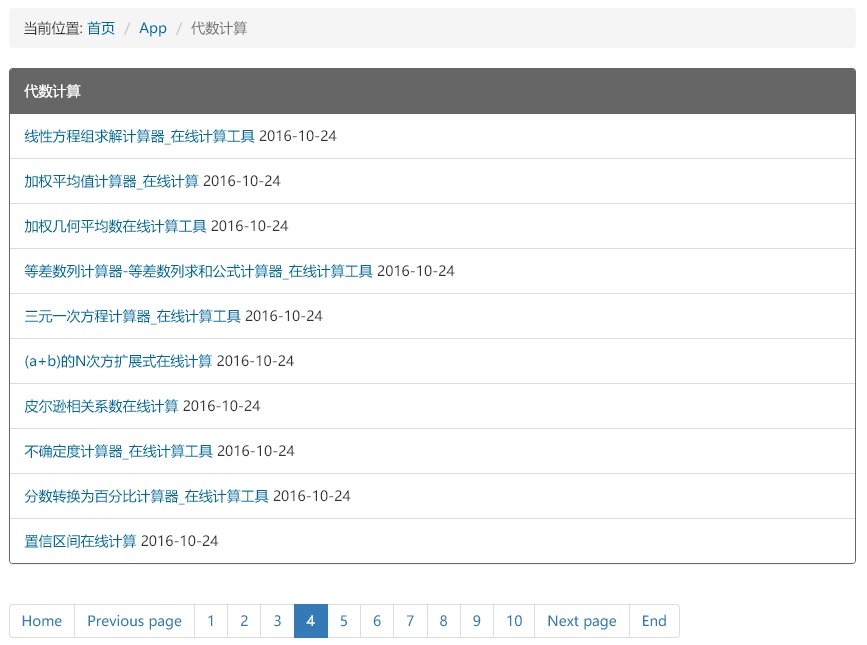The width and height of the screenshot is (867, 645).
Task: Open 线性方程组求解计算器_在线计算工具 link
Action: [x=139, y=136]
